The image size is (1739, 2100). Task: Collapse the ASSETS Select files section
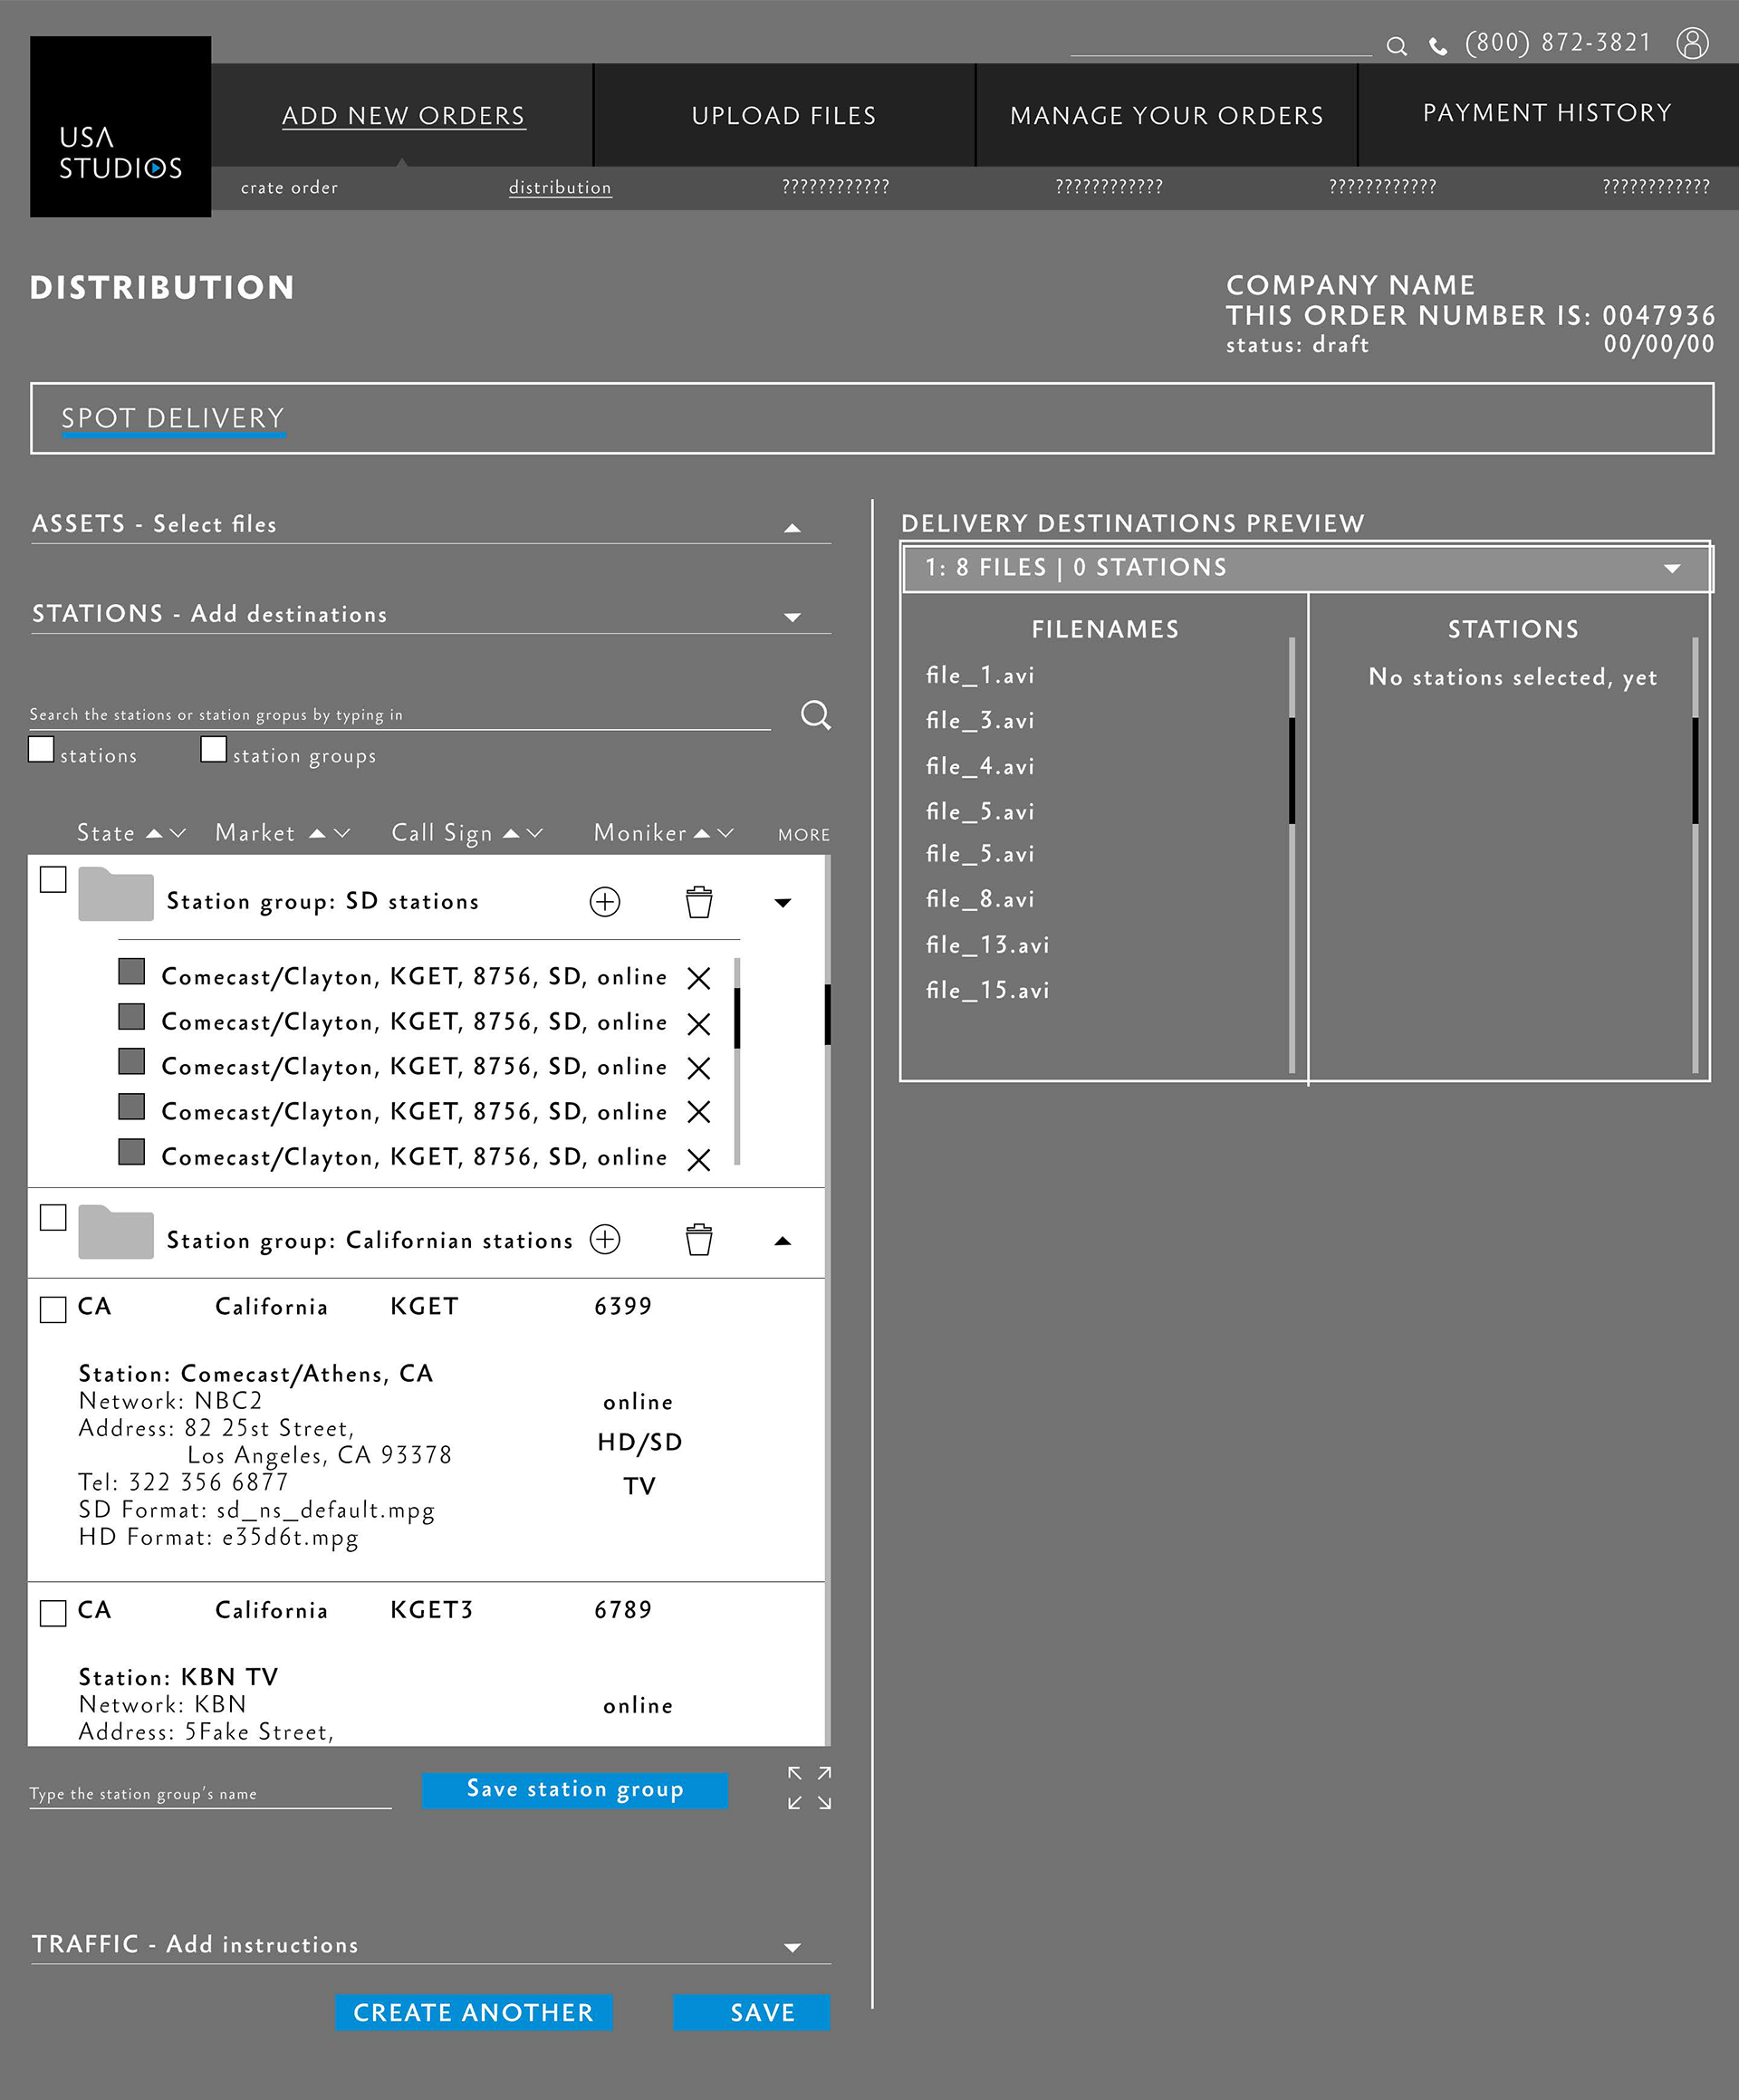[792, 527]
